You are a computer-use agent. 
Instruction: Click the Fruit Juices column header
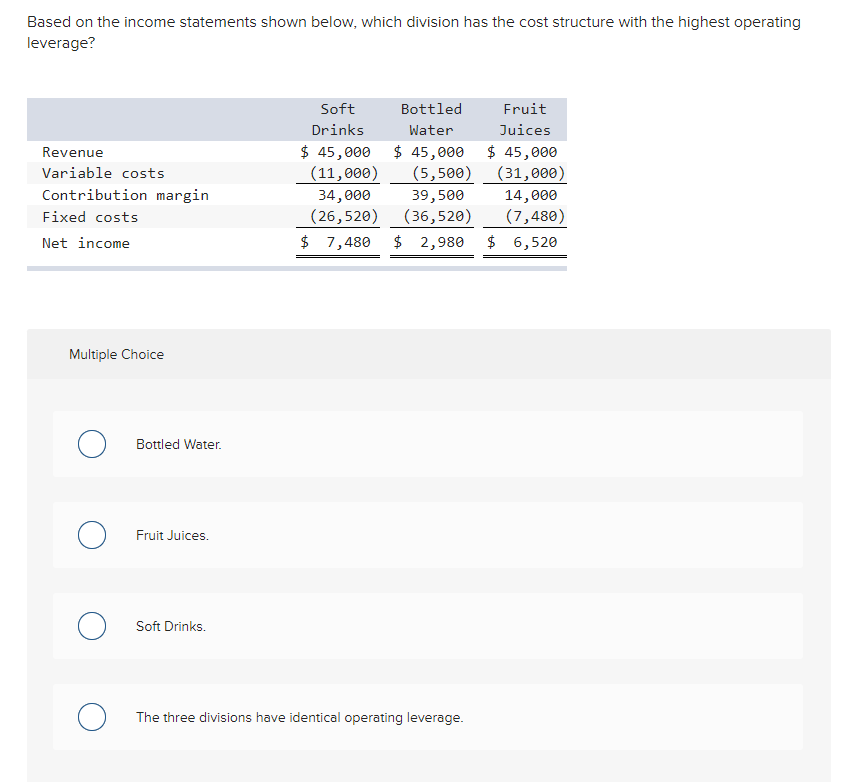pyautogui.click(x=524, y=119)
